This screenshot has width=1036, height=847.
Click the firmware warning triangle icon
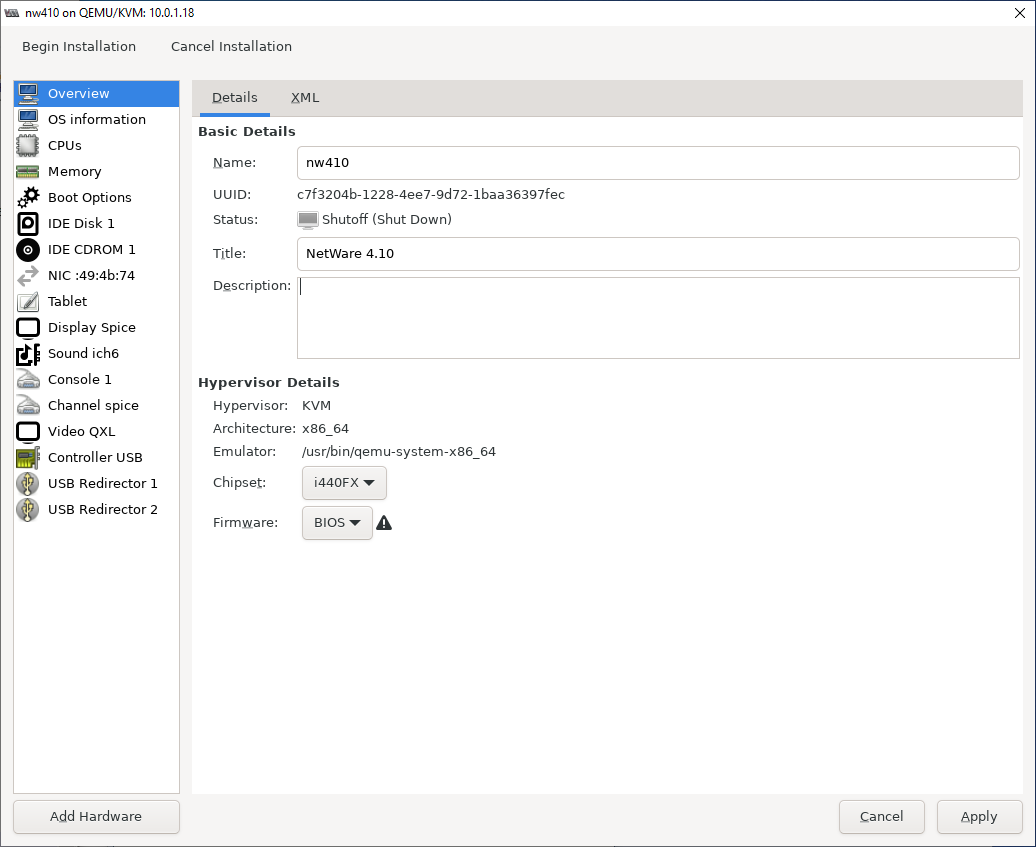pyautogui.click(x=384, y=523)
